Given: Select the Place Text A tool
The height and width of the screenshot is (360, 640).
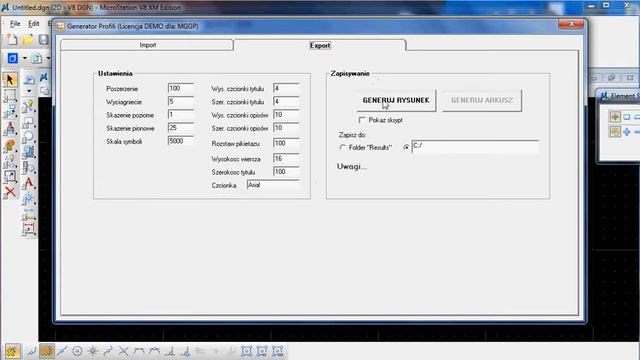Looking at the screenshot, I should pyautogui.click(x=28, y=182).
